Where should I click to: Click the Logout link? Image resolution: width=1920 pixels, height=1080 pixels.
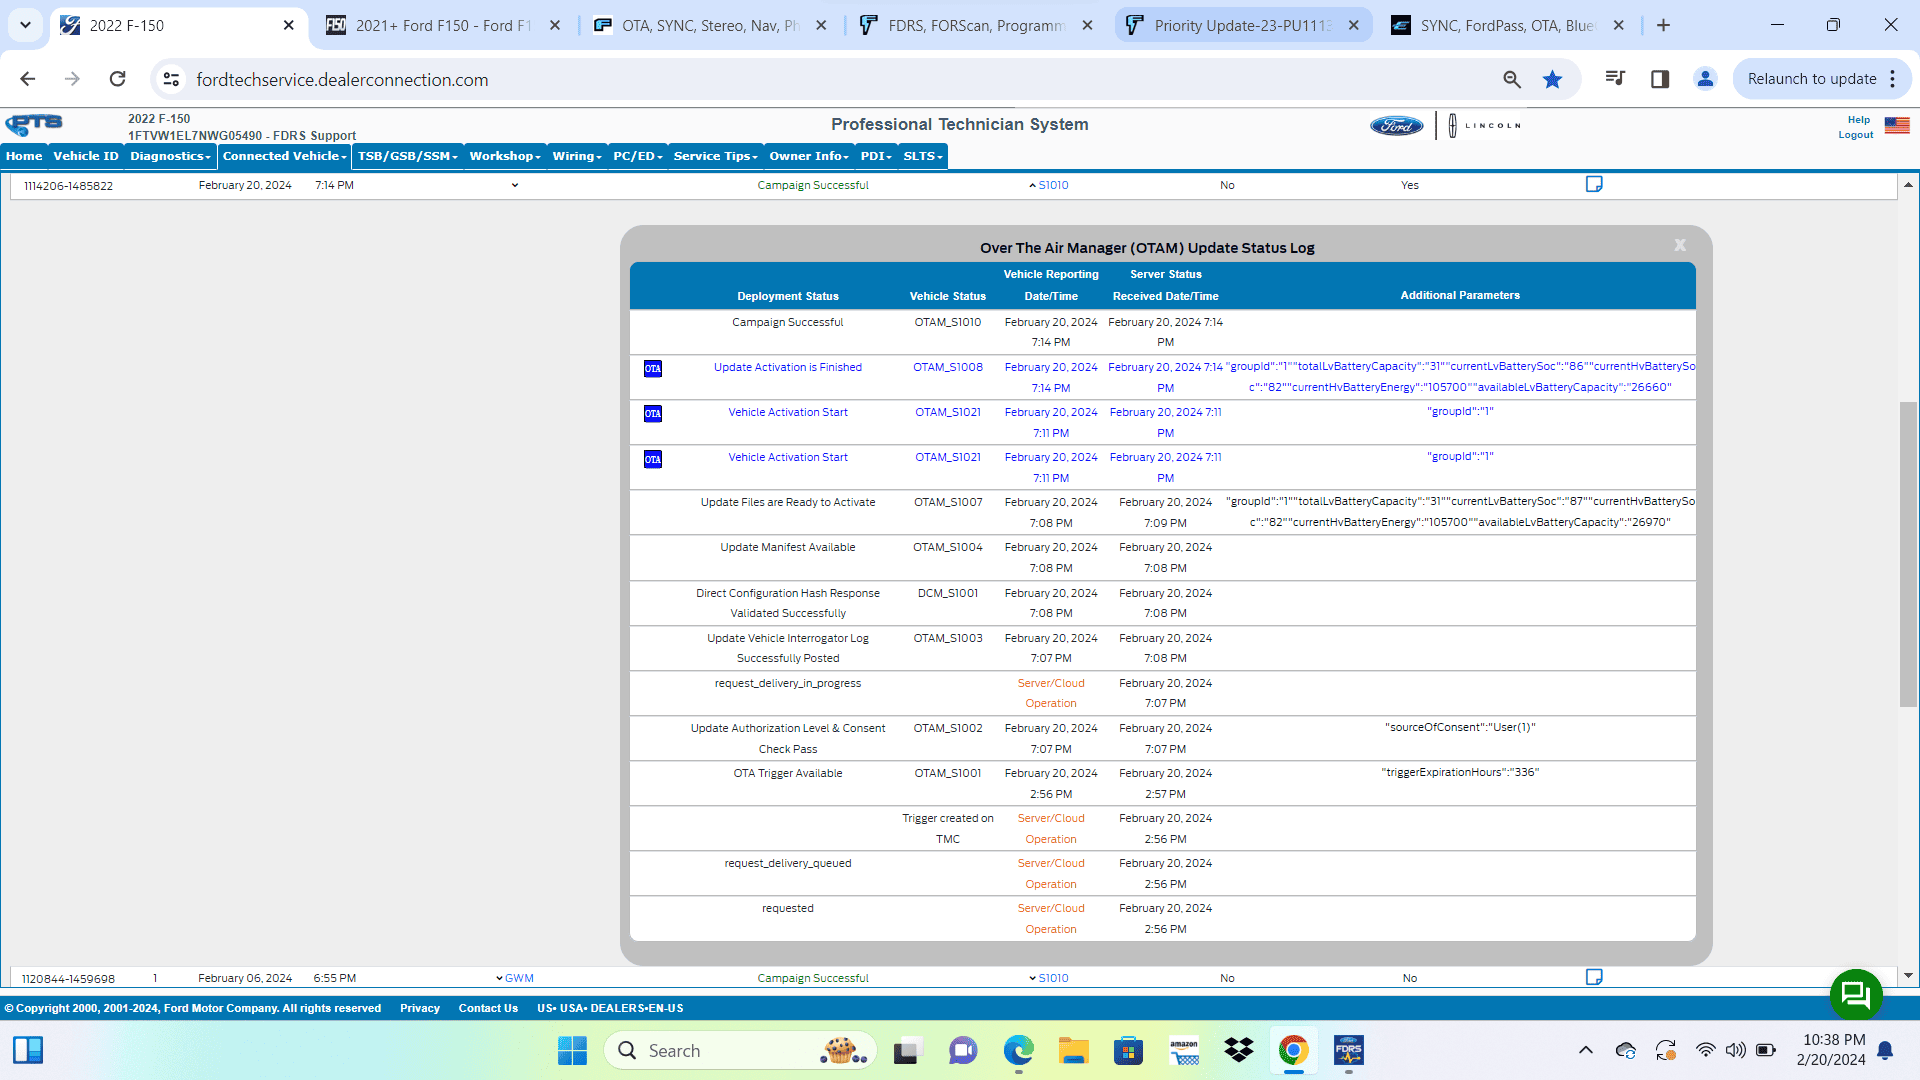[x=1856, y=135]
